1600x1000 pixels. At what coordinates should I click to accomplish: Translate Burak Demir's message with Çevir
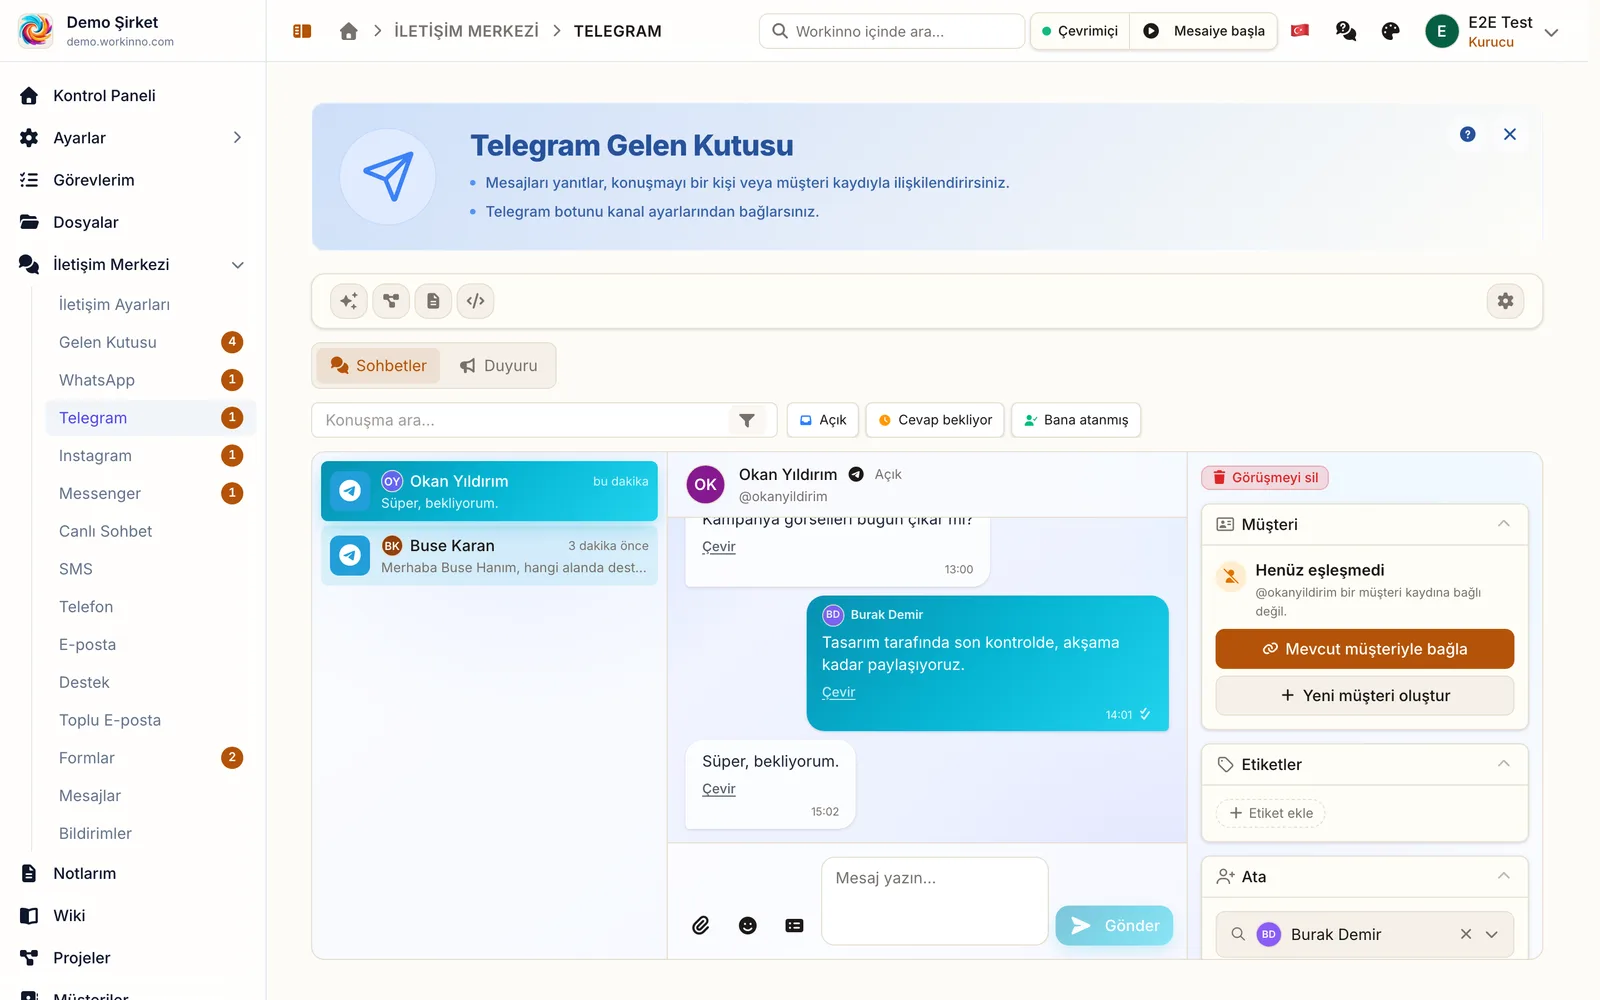839,692
